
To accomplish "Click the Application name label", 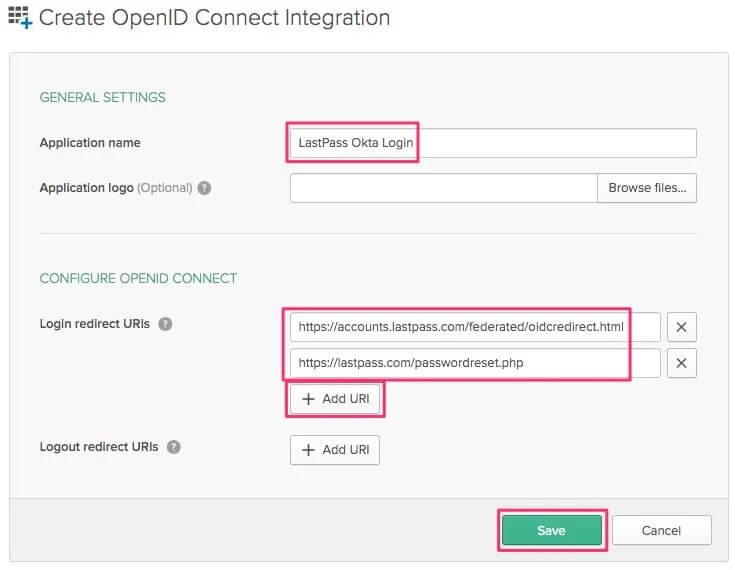I will click(90, 143).
